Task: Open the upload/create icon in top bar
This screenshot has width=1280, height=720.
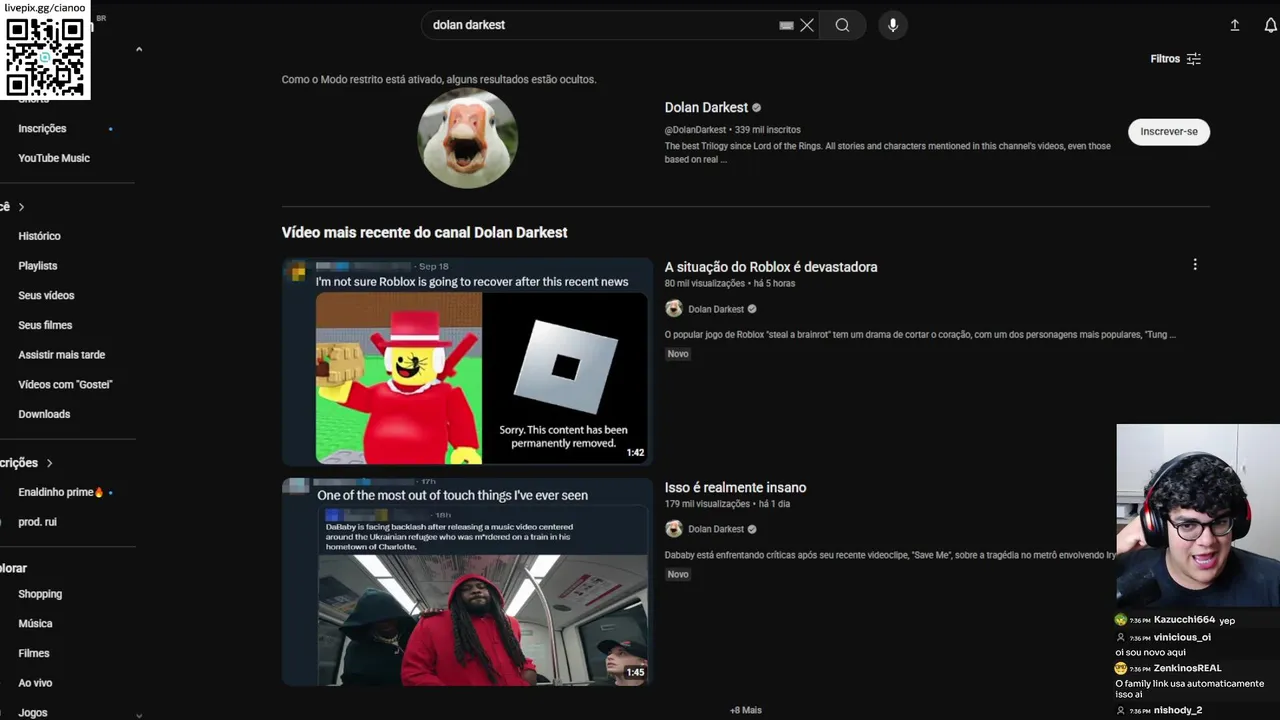Action: point(1235,25)
